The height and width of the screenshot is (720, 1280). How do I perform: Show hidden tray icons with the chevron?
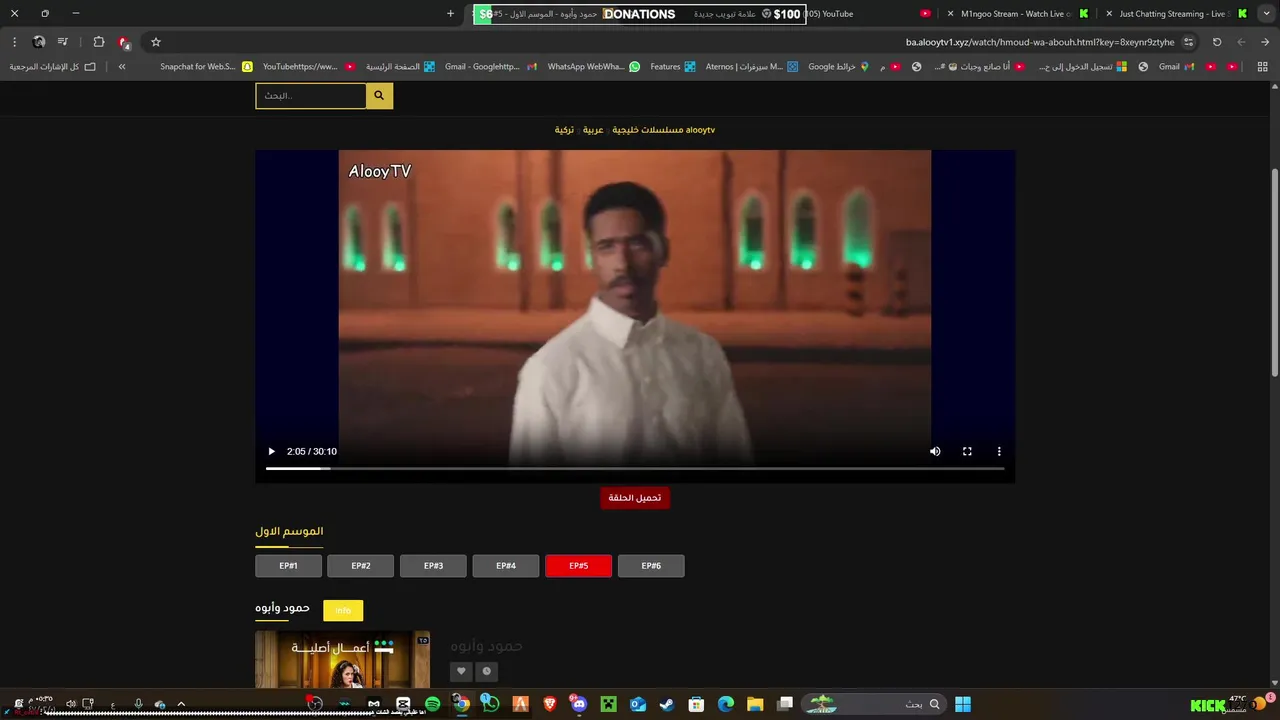coord(181,704)
